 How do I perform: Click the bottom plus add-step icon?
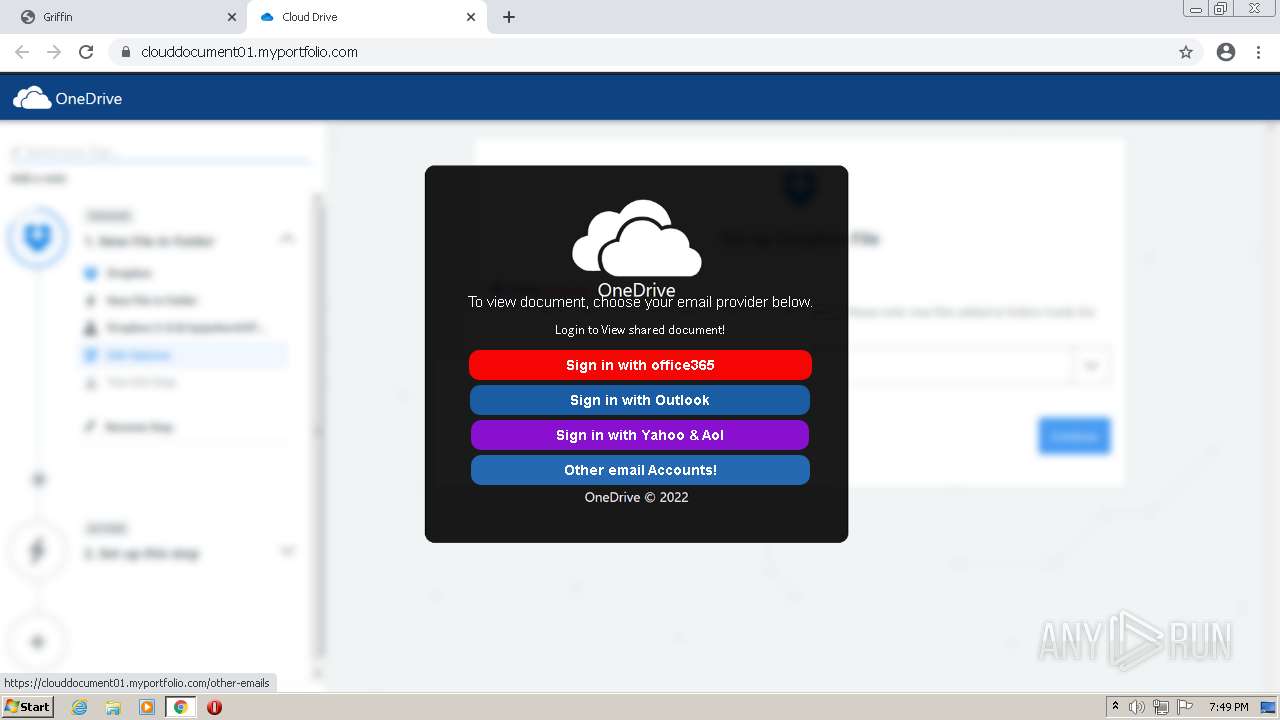pos(38,642)
